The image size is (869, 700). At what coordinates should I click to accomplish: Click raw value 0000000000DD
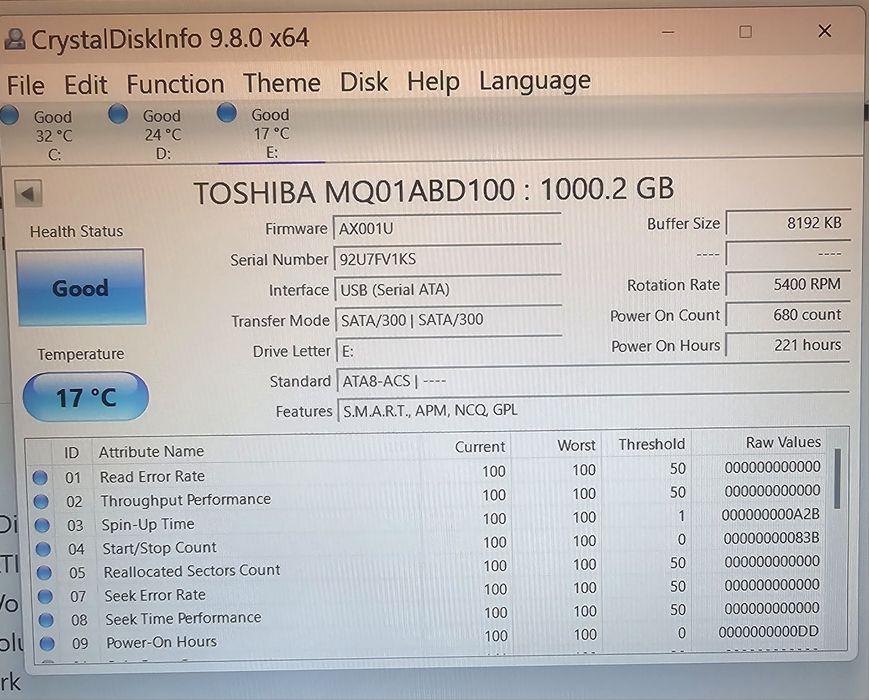tap(769, 631)
